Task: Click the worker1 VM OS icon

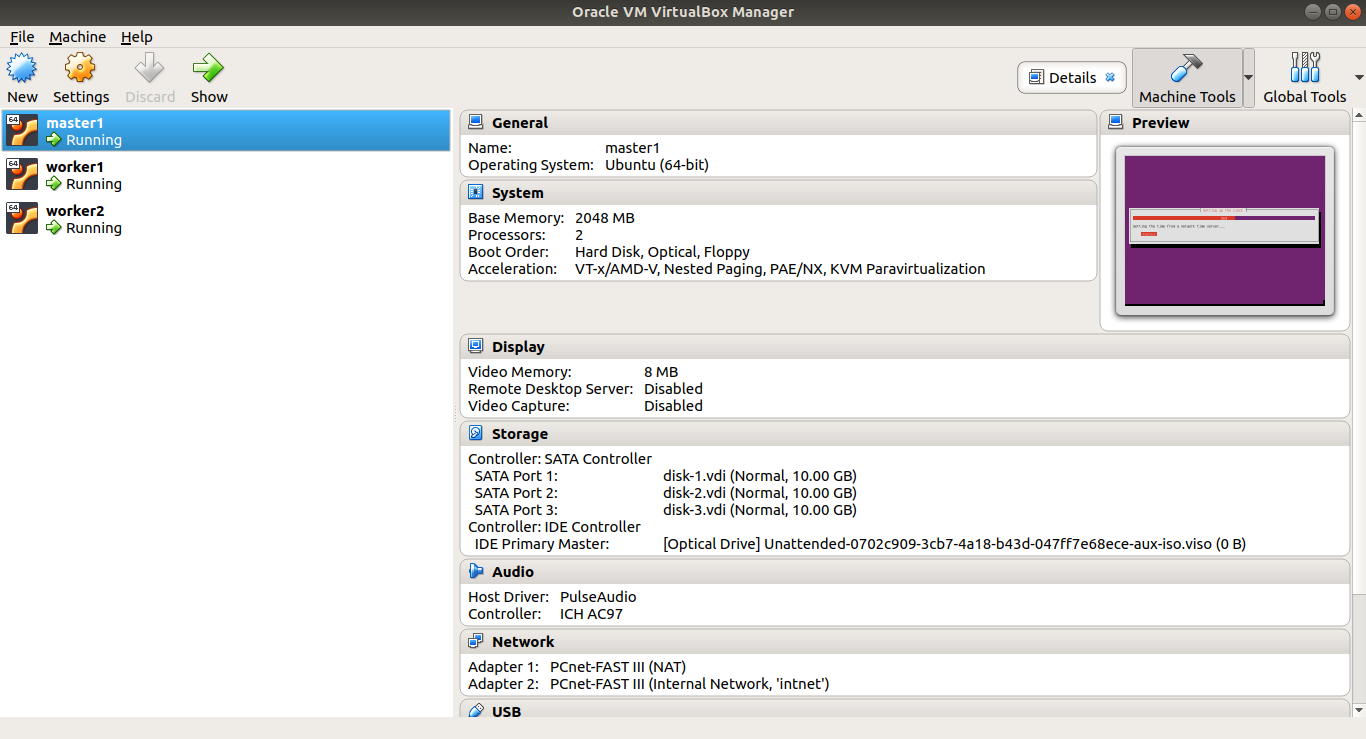Action: (22, 174)
